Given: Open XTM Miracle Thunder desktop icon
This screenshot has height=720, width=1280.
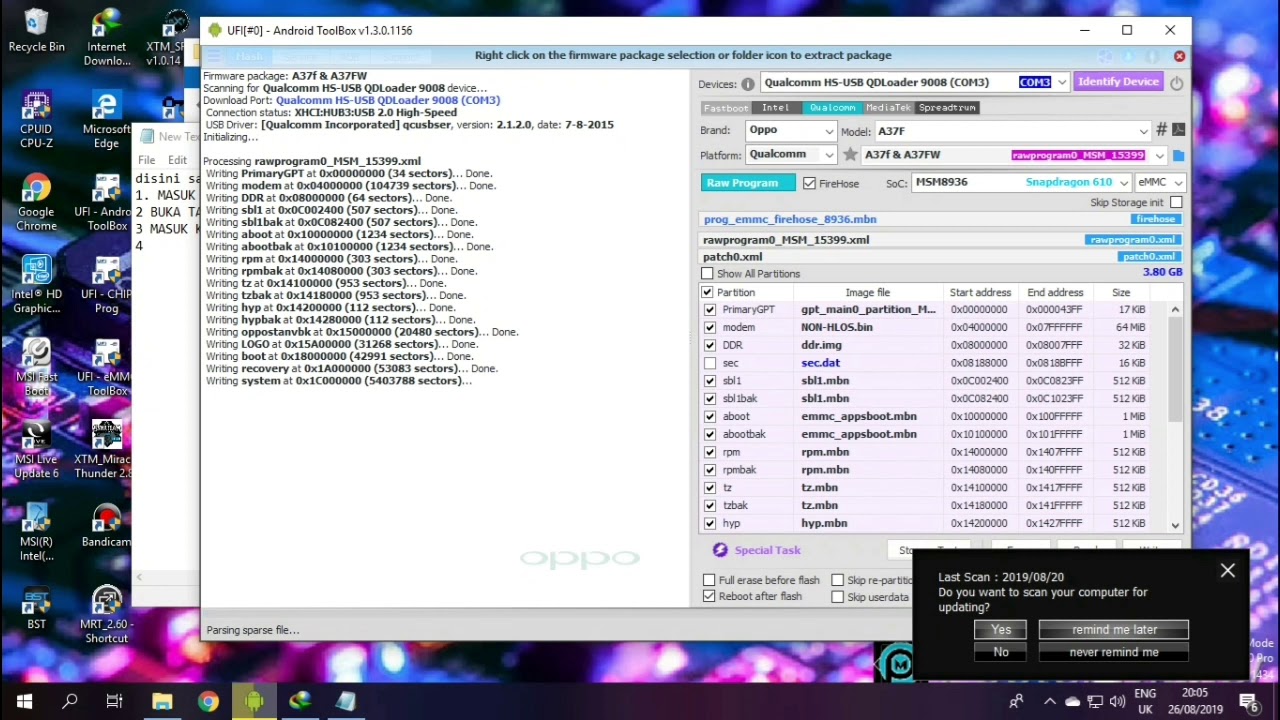Looking at the screenshot, I should point(107,451).
